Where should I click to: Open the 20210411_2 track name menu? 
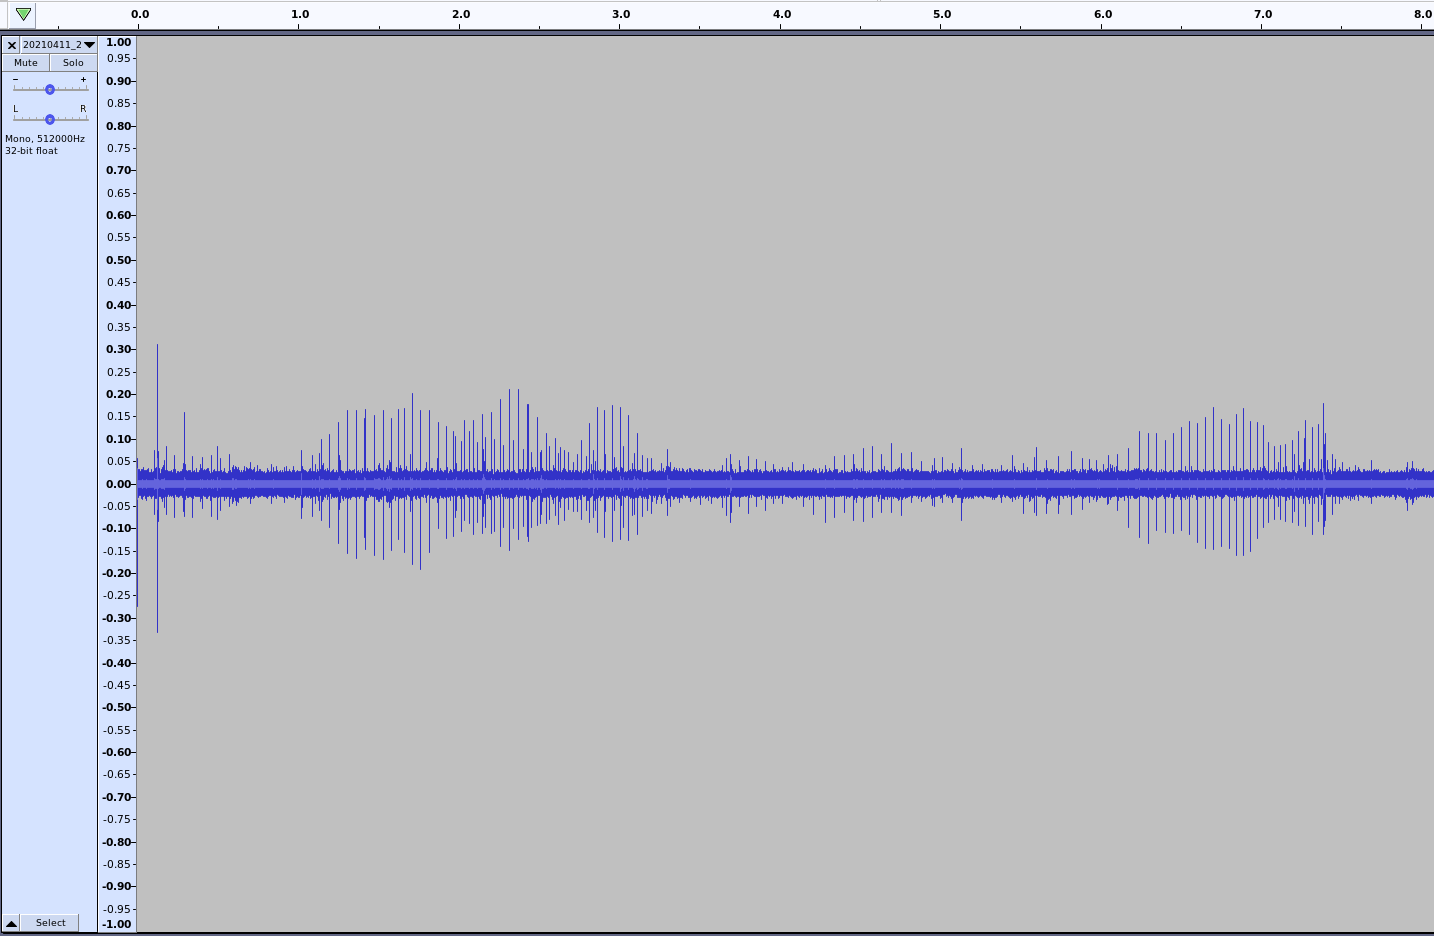click(59, 45)
